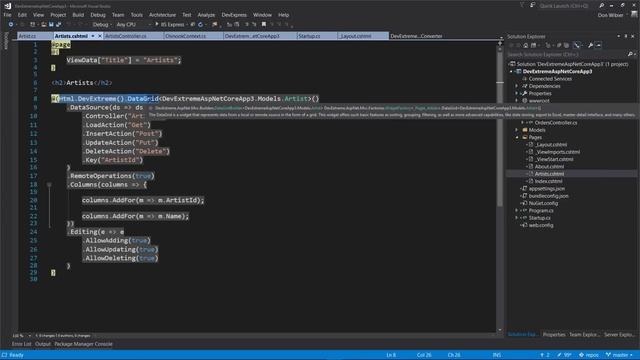Select OrdersController.cs in Solution Explorer
Screen dimensions: 640x360
click(556, 122)
